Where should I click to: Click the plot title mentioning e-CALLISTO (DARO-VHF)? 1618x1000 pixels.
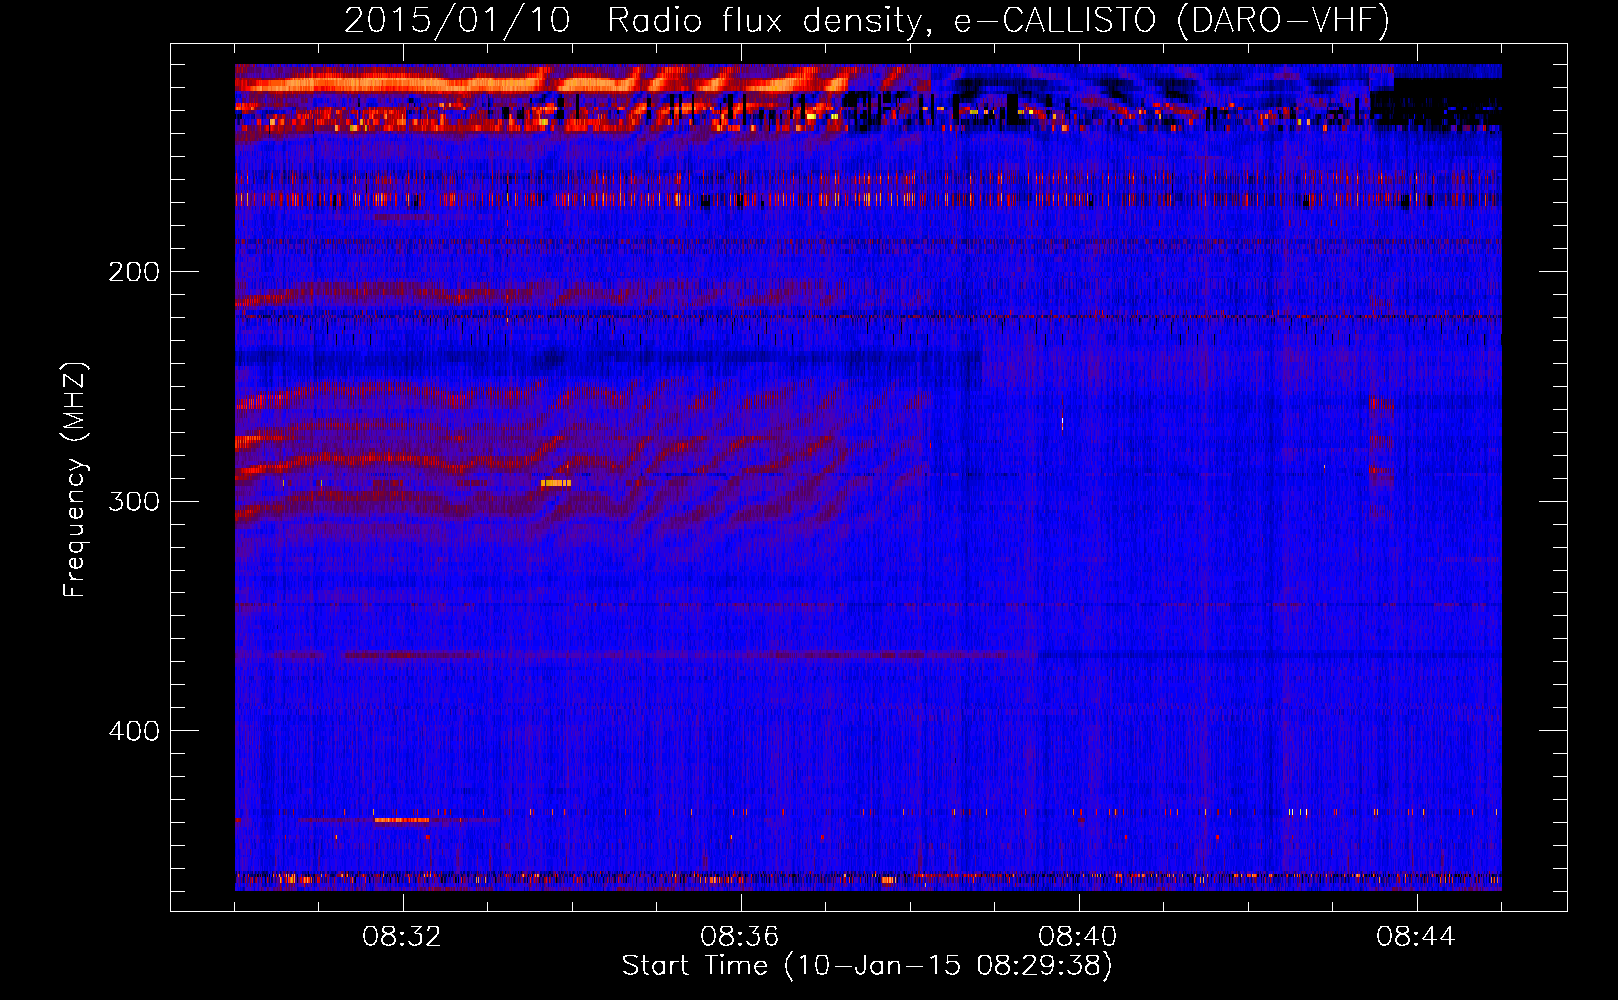[x=867, y=21]
